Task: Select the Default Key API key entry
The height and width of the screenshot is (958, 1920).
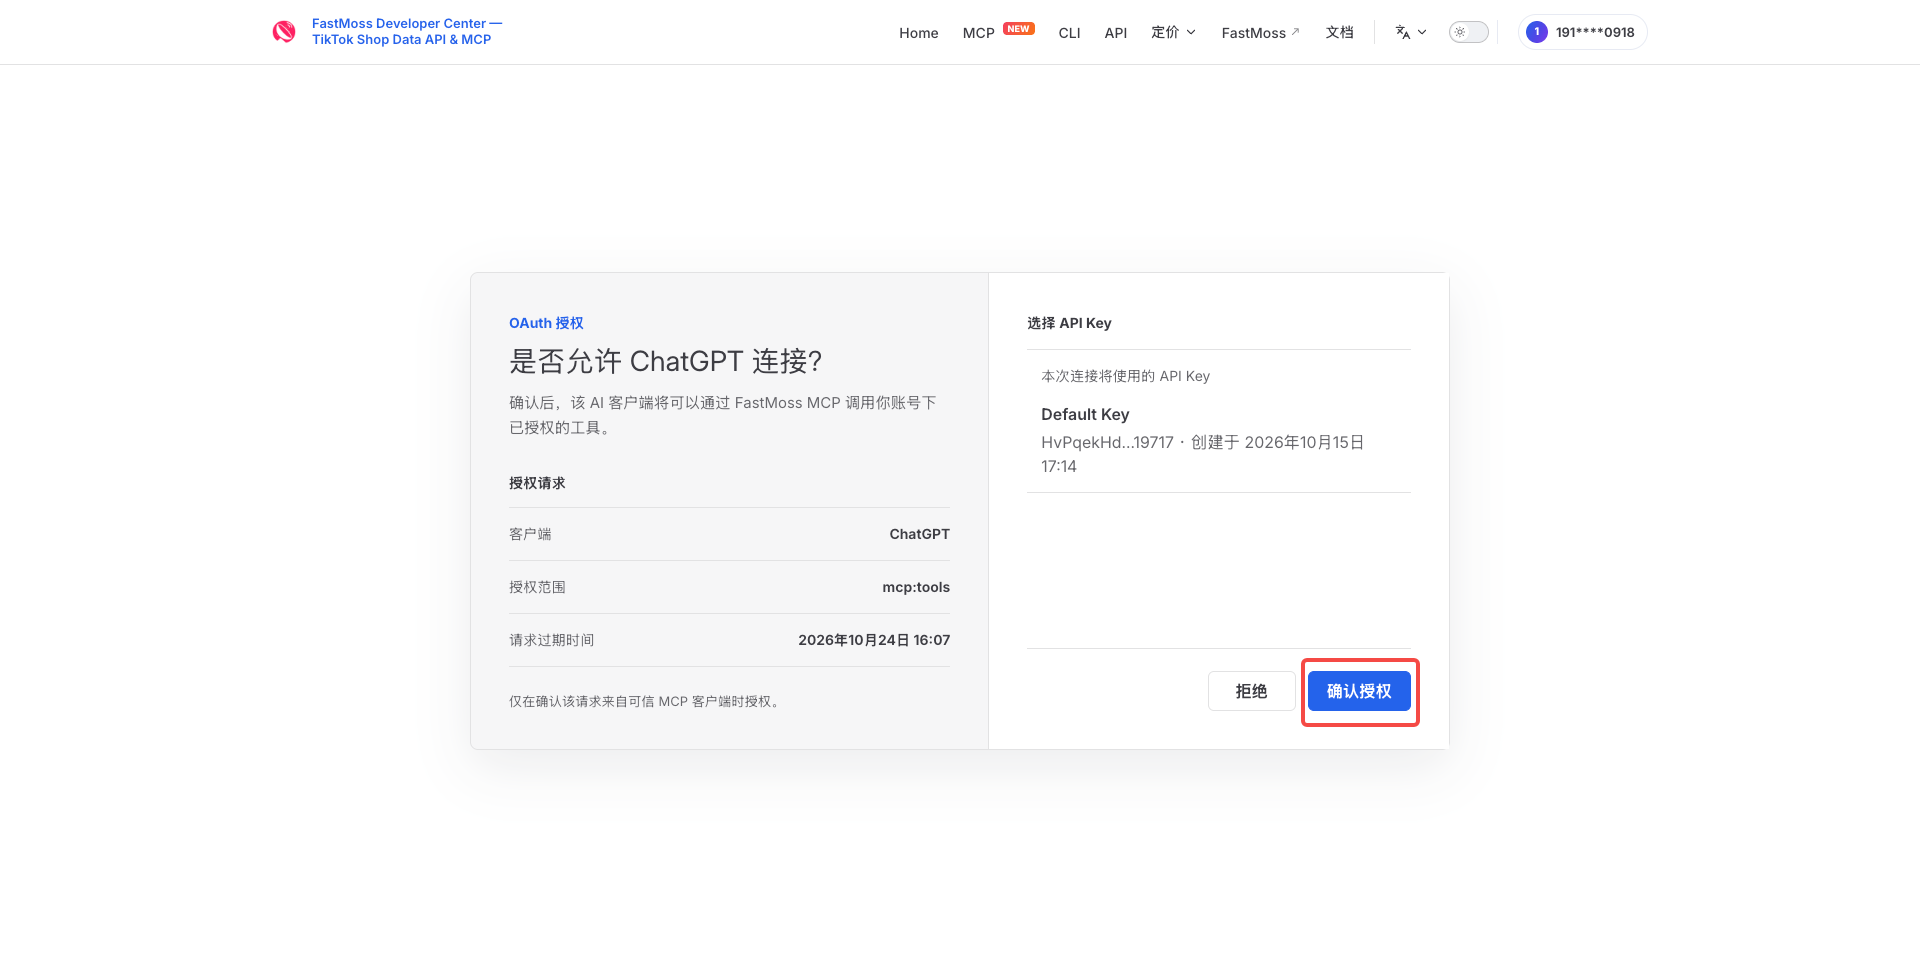Action: tap(1218, 440)
